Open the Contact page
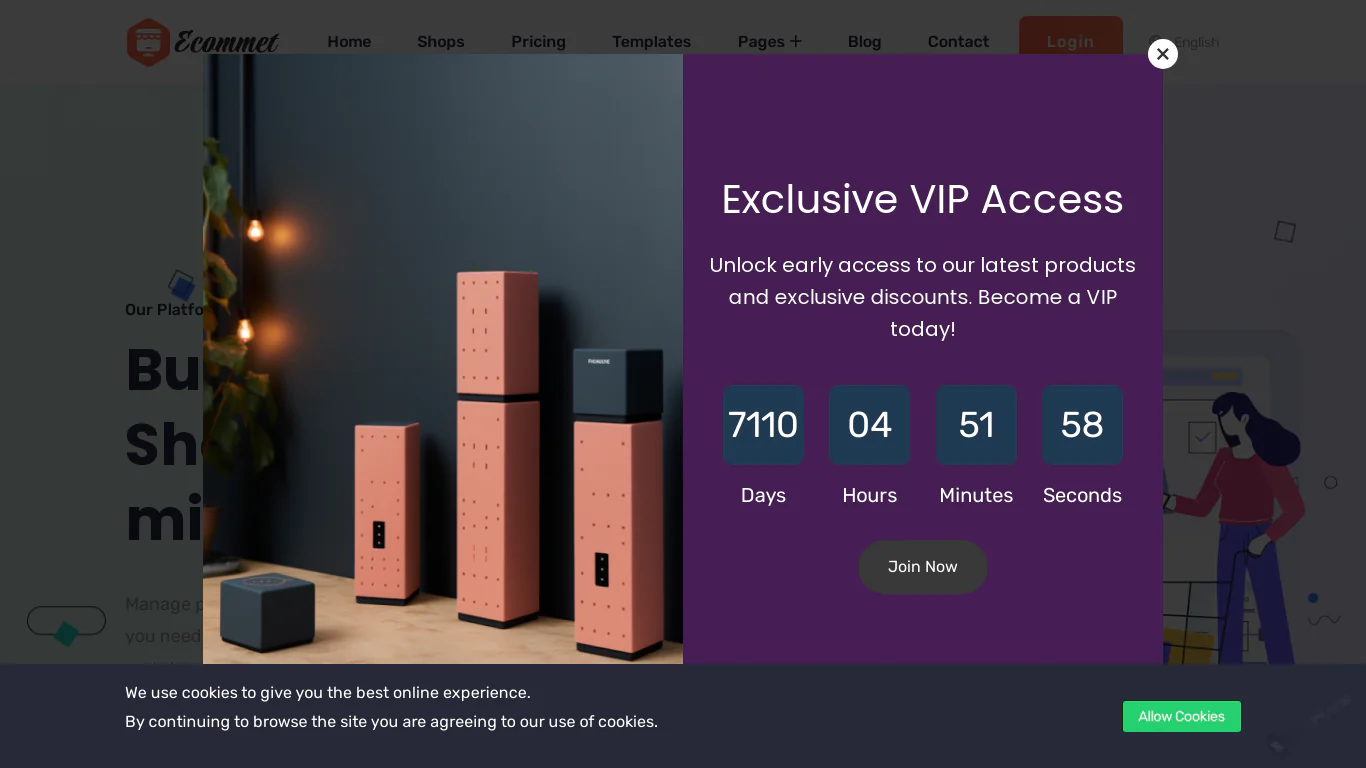 point(958,42)
